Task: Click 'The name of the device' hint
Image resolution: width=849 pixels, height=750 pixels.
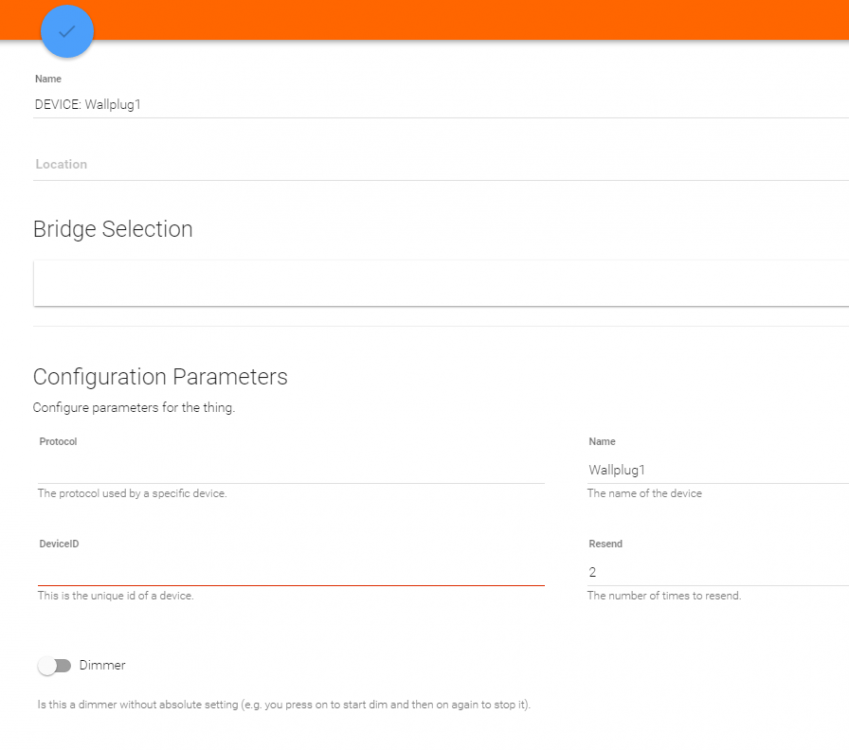Action: [x=644, y=493]
